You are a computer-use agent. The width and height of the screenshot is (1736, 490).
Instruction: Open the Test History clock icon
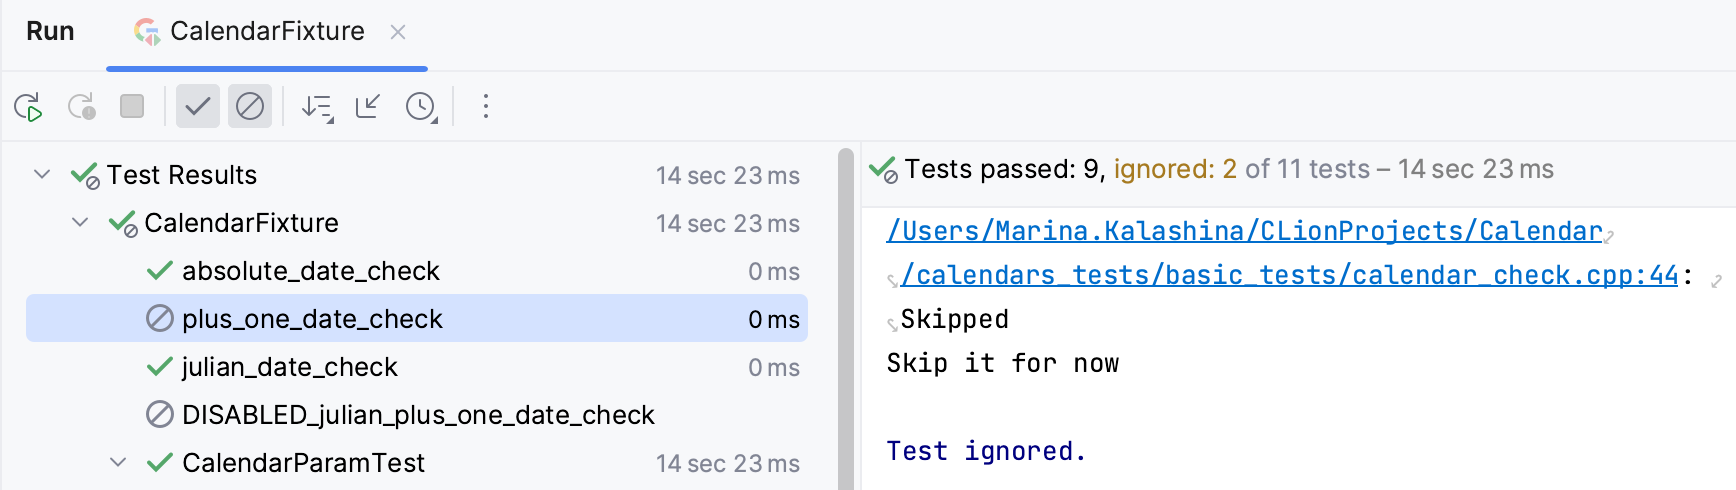point(421,106)
